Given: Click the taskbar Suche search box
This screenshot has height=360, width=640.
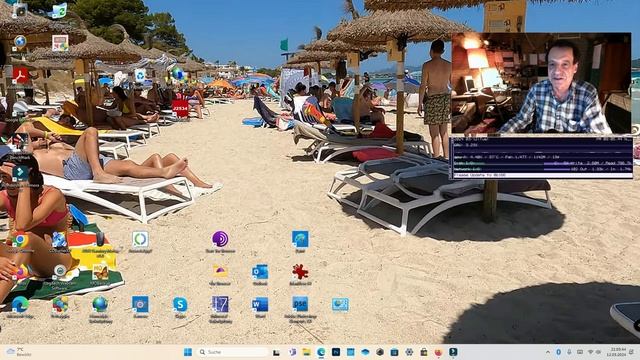Looking at the screenshot, I should [x=232, y=352].
